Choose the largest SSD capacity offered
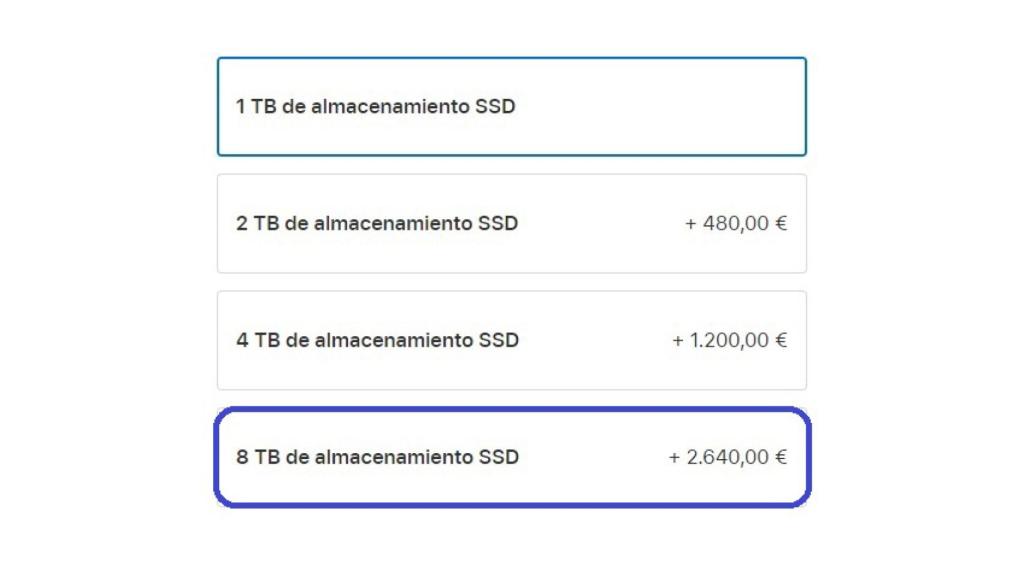This screenshot has height=576, width=1024. pos(511,457)
